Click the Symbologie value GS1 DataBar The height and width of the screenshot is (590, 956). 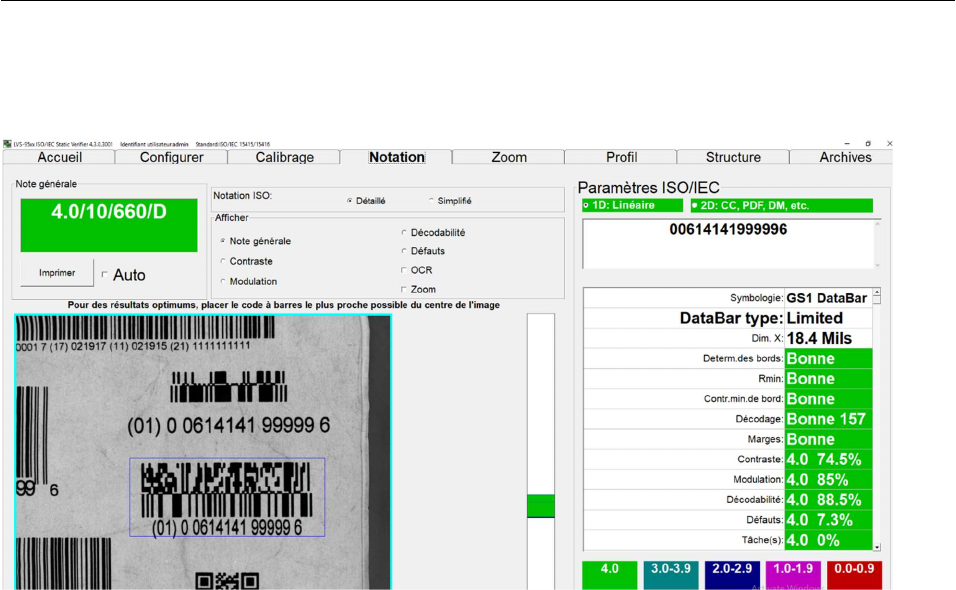tap(828, 298)
